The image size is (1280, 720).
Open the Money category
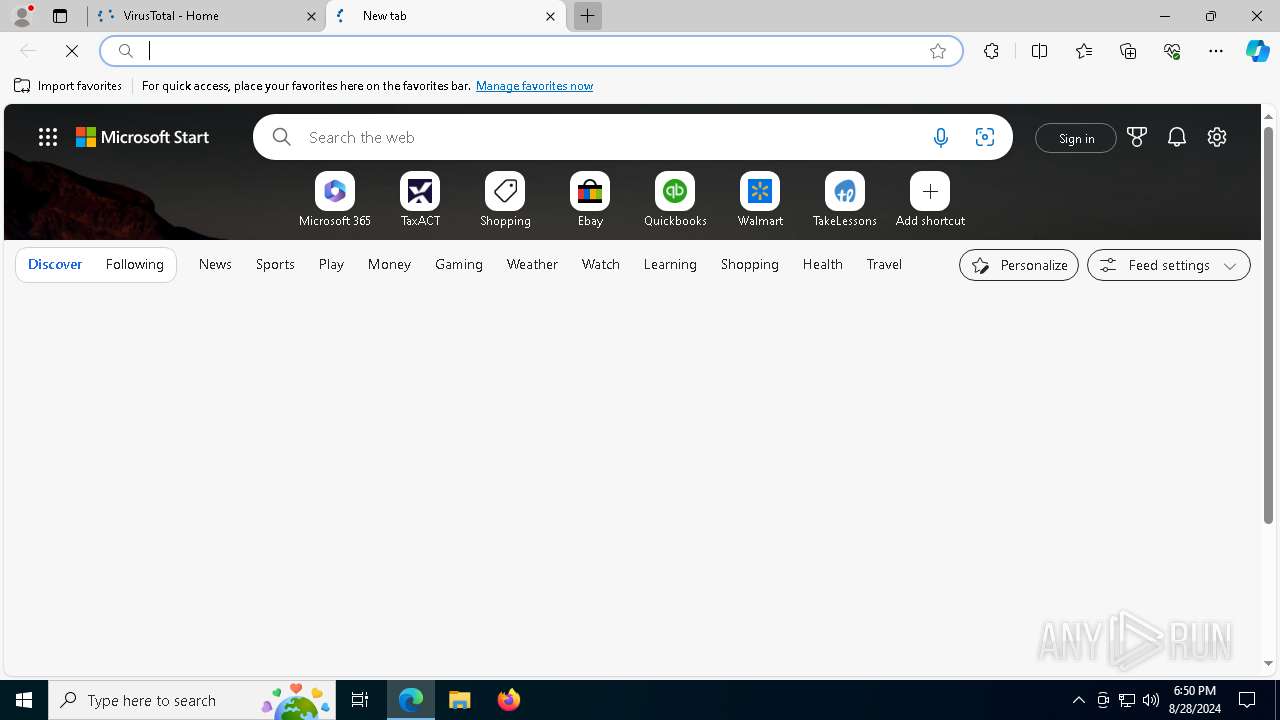point(389,264)
